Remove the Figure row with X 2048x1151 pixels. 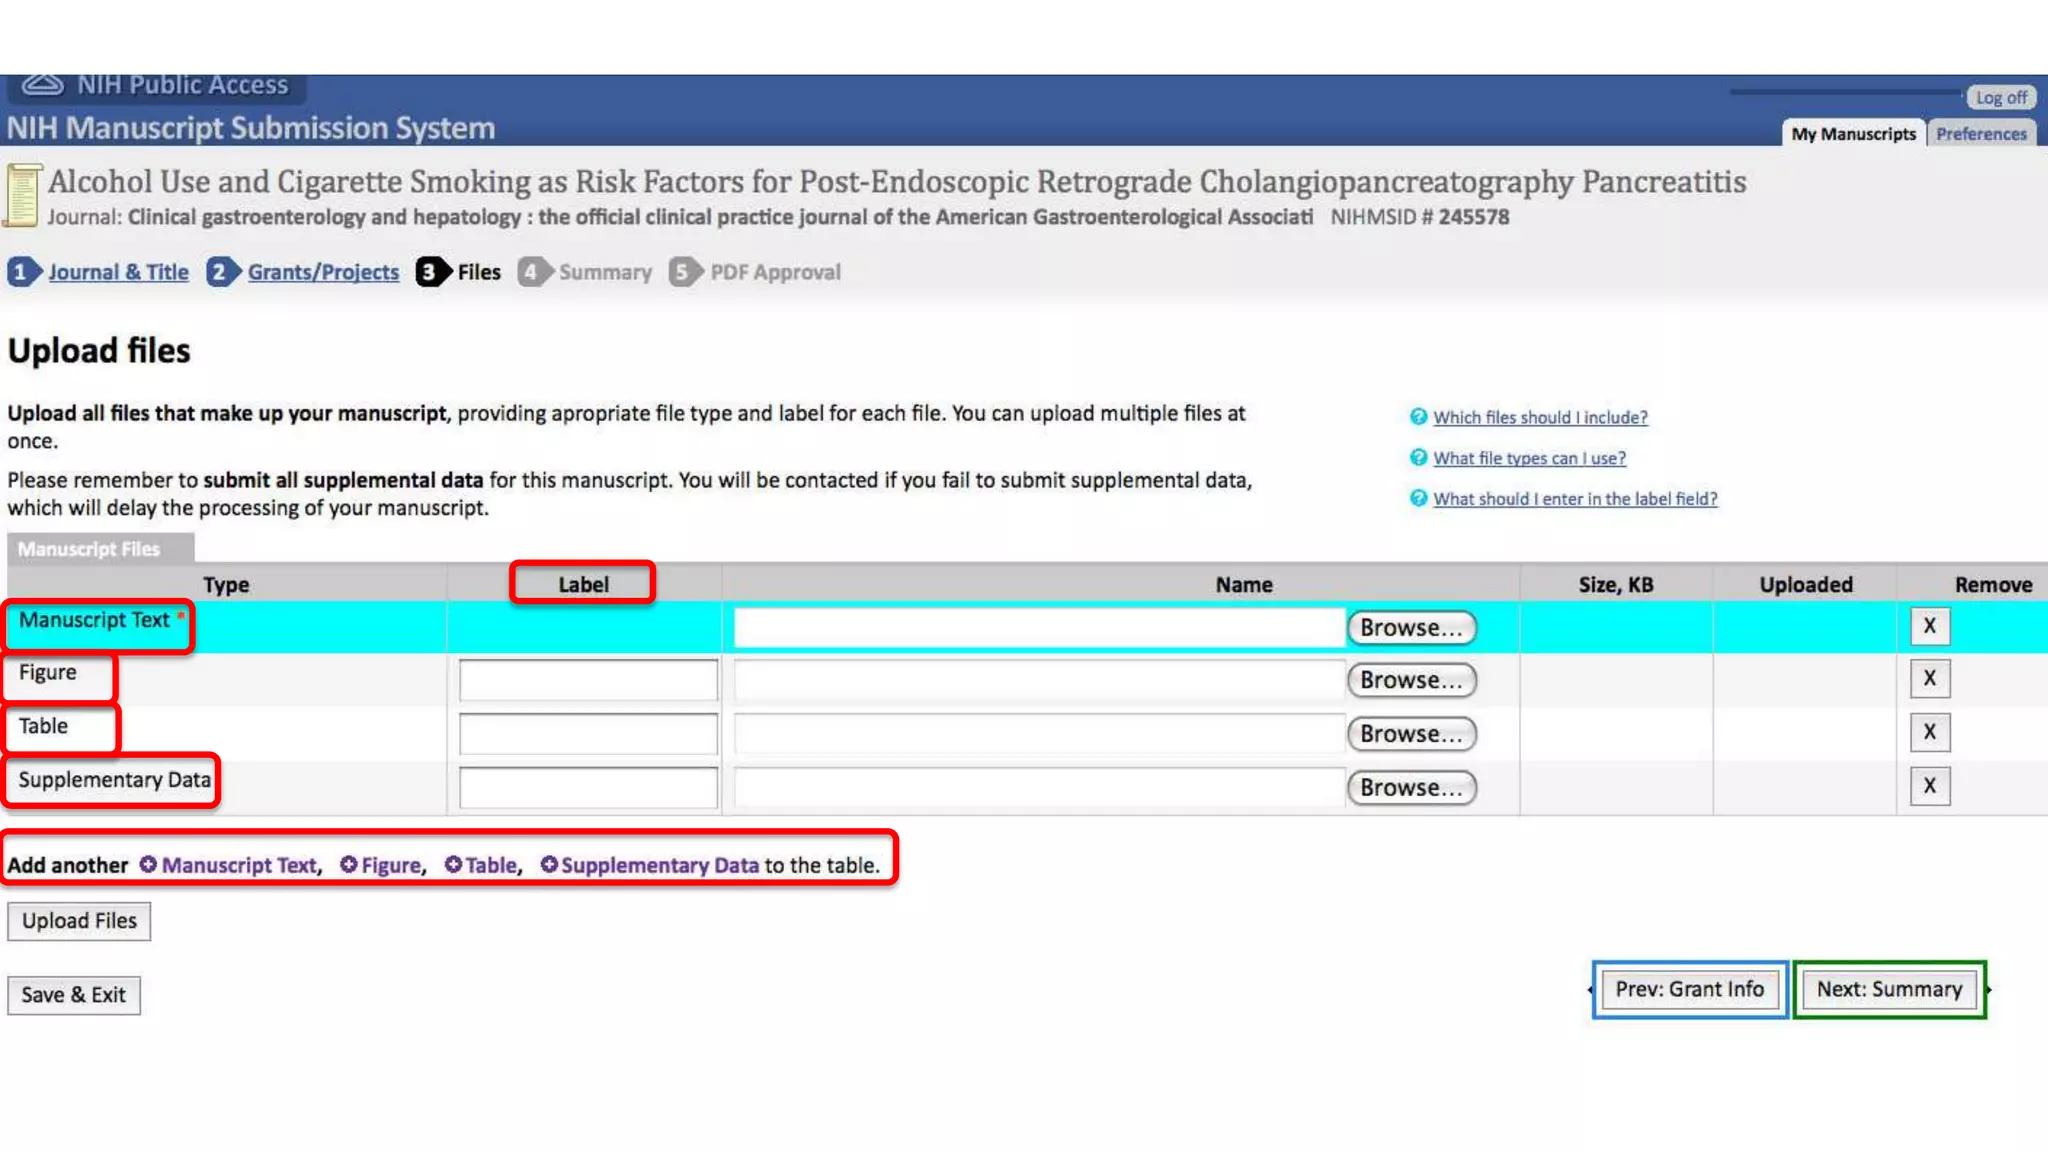[x=1929, y=678]
